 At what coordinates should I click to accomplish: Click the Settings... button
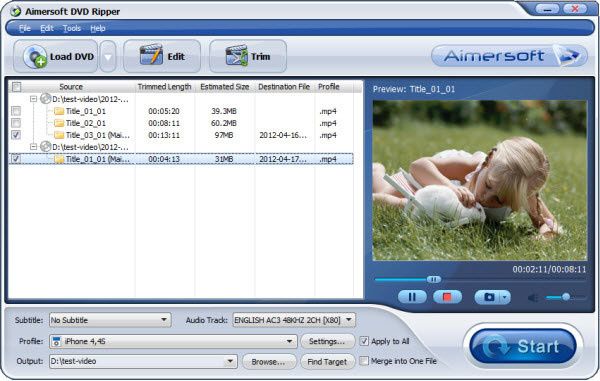point(327,341)
